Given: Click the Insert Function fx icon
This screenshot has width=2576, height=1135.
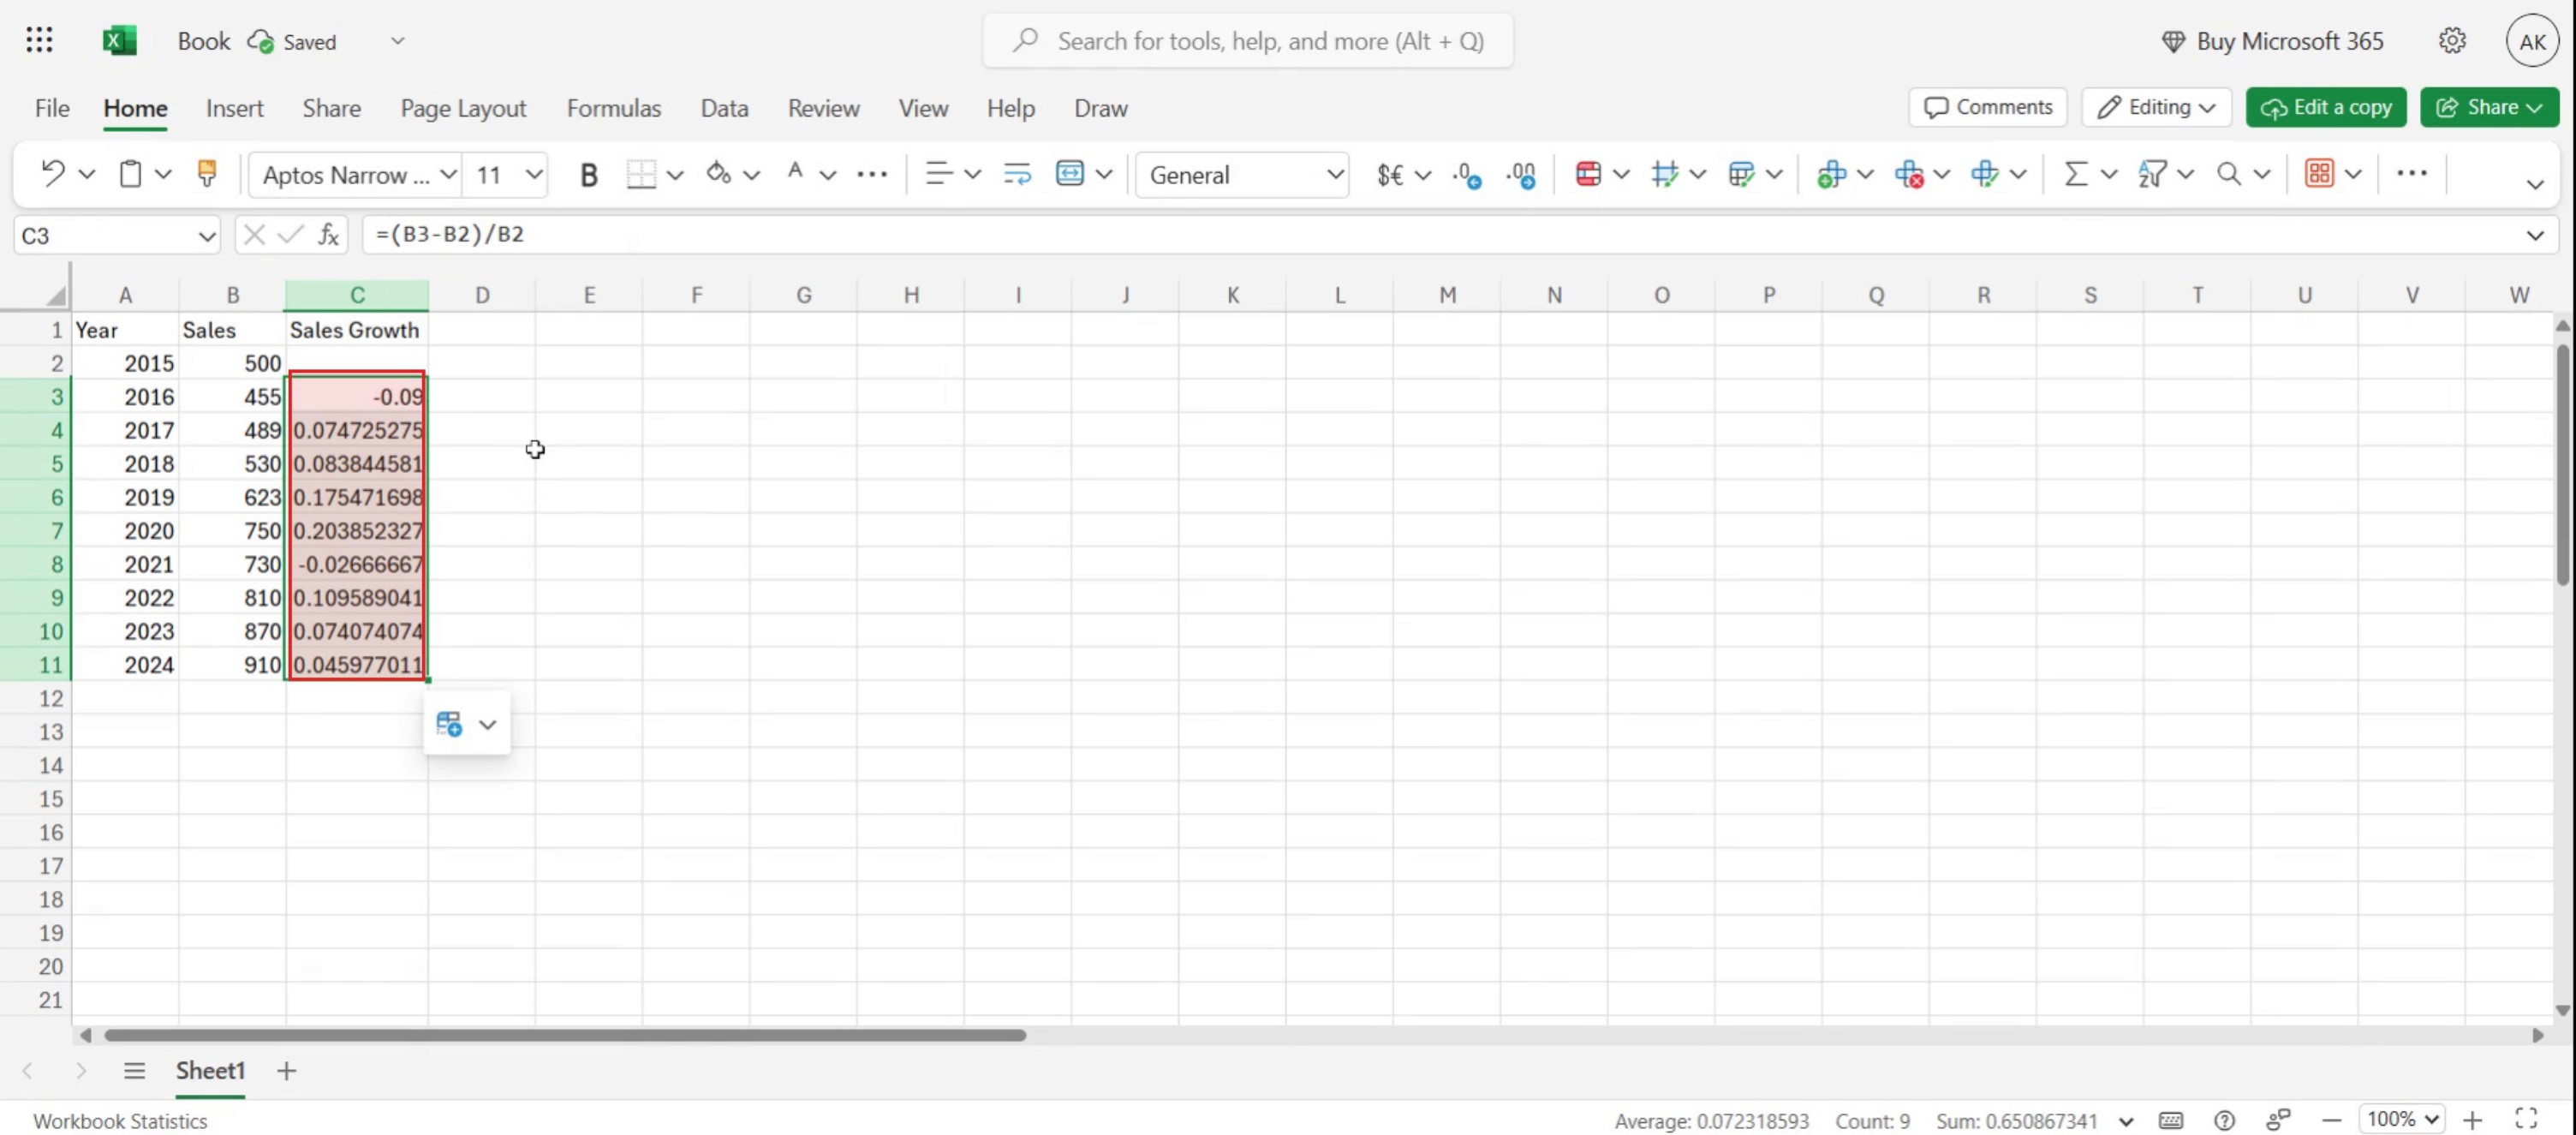Looking at the screenshot, I should [328, 235].
